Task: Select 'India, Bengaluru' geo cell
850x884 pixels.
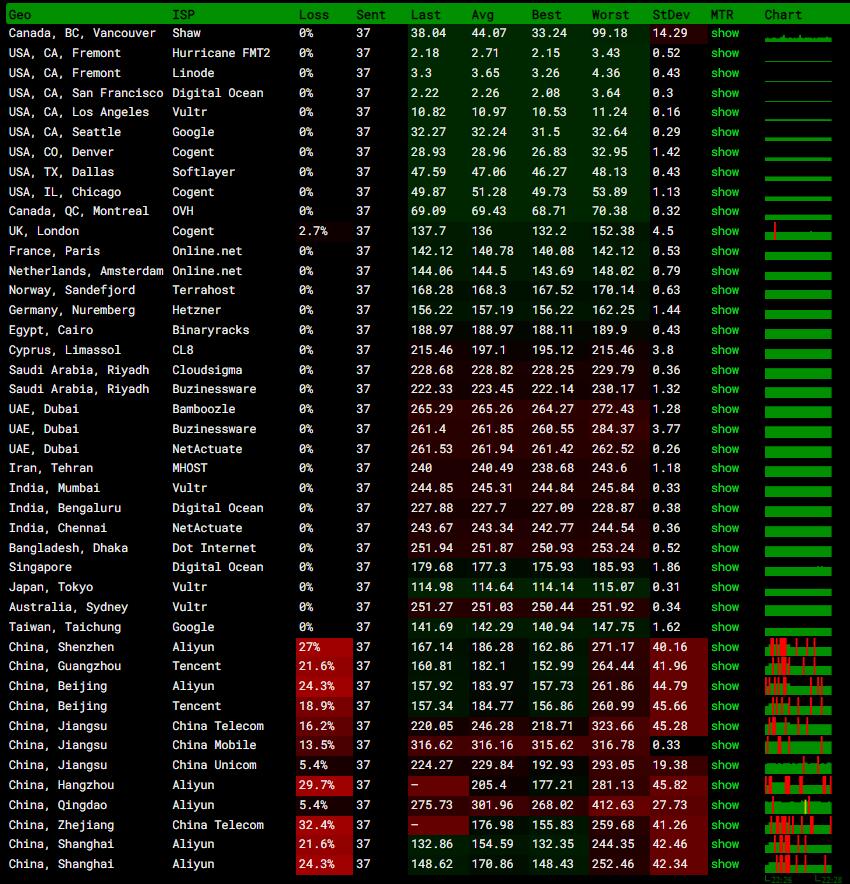Action: (x=65, y=509)
